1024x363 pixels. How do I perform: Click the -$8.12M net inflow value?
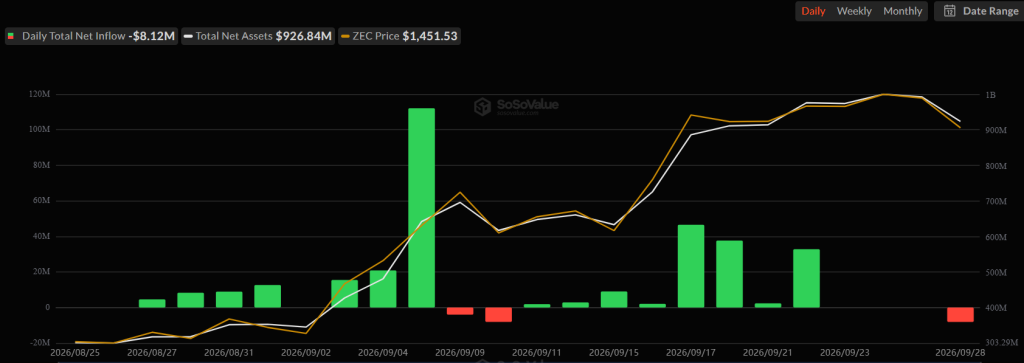(x=151, y=37)
